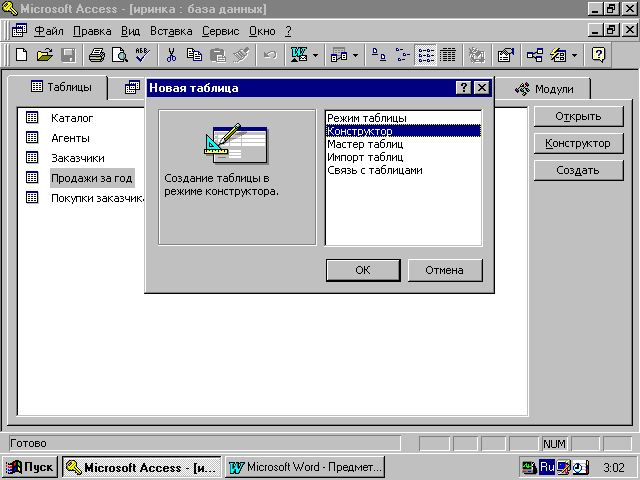
Task: Switch to the Модули tab
Action: [x=544, y=89]
